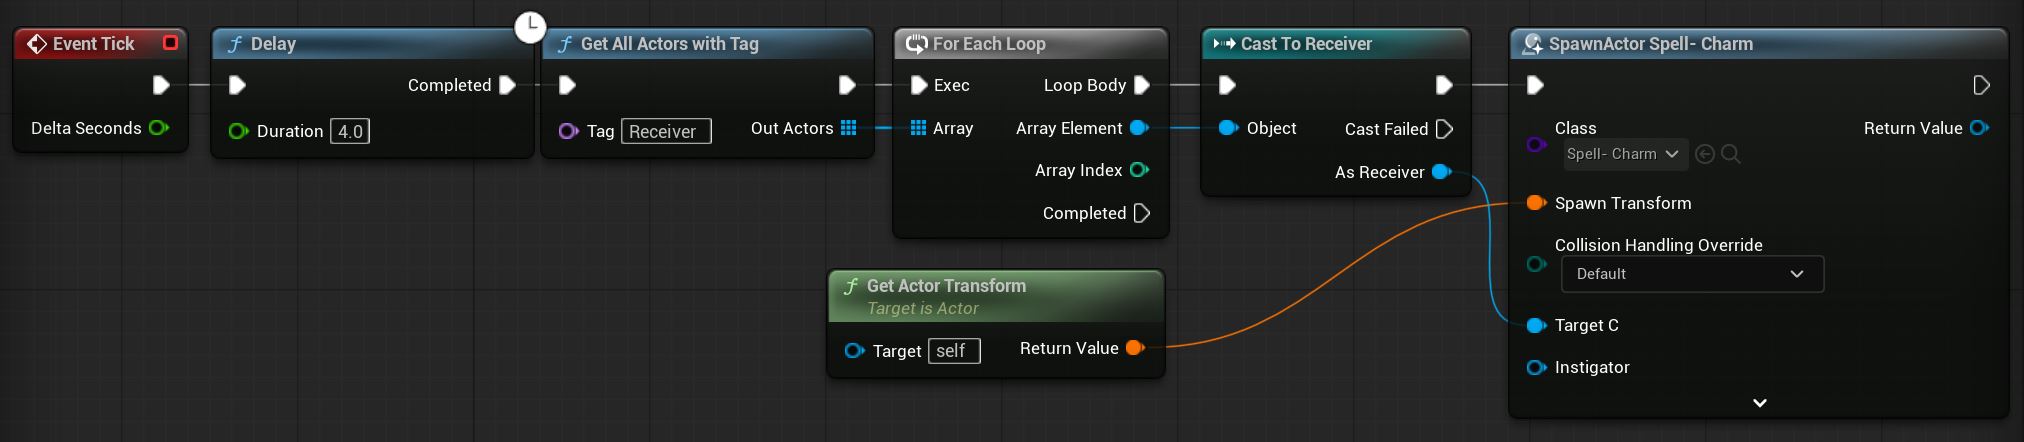Click the Cast Failed execution pin
The image size is (2024, 442).
(x=1443, y=129)
